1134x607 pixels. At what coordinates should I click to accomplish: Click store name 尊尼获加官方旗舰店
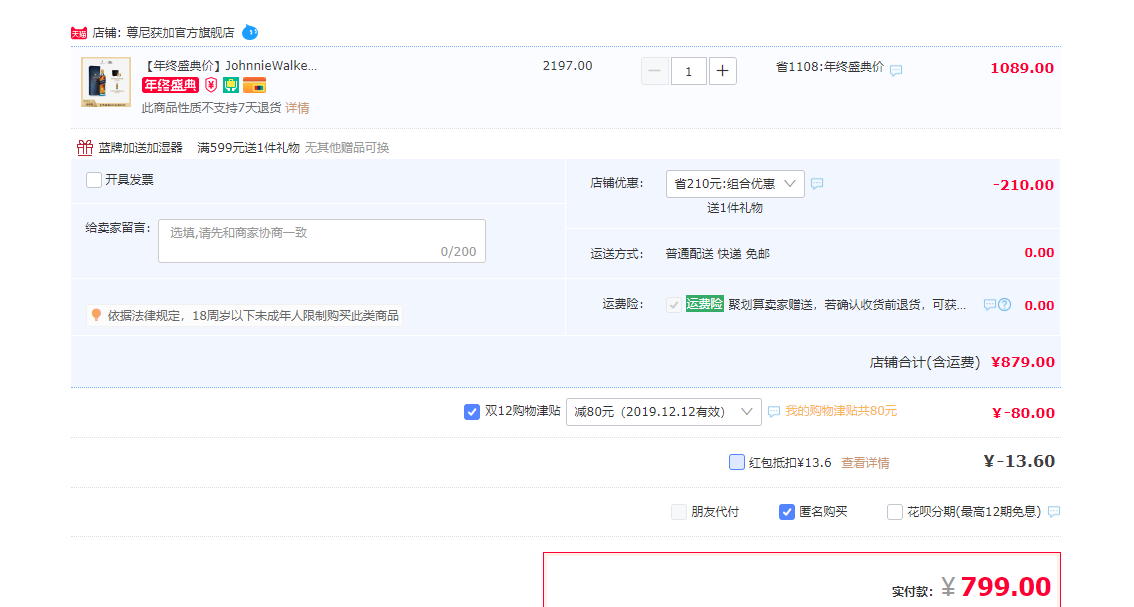coord(181,33)
